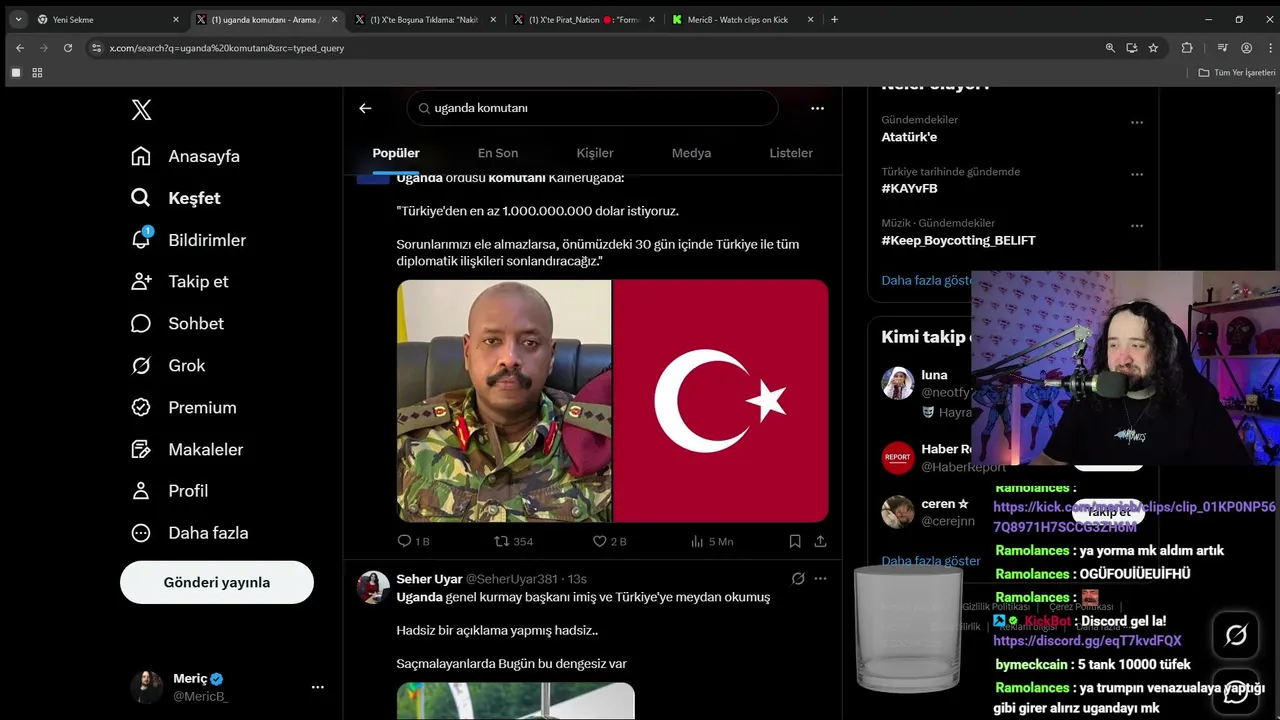Open Sohbet chat page
This screenshot has width=1280, height=720.
point(177,323)
